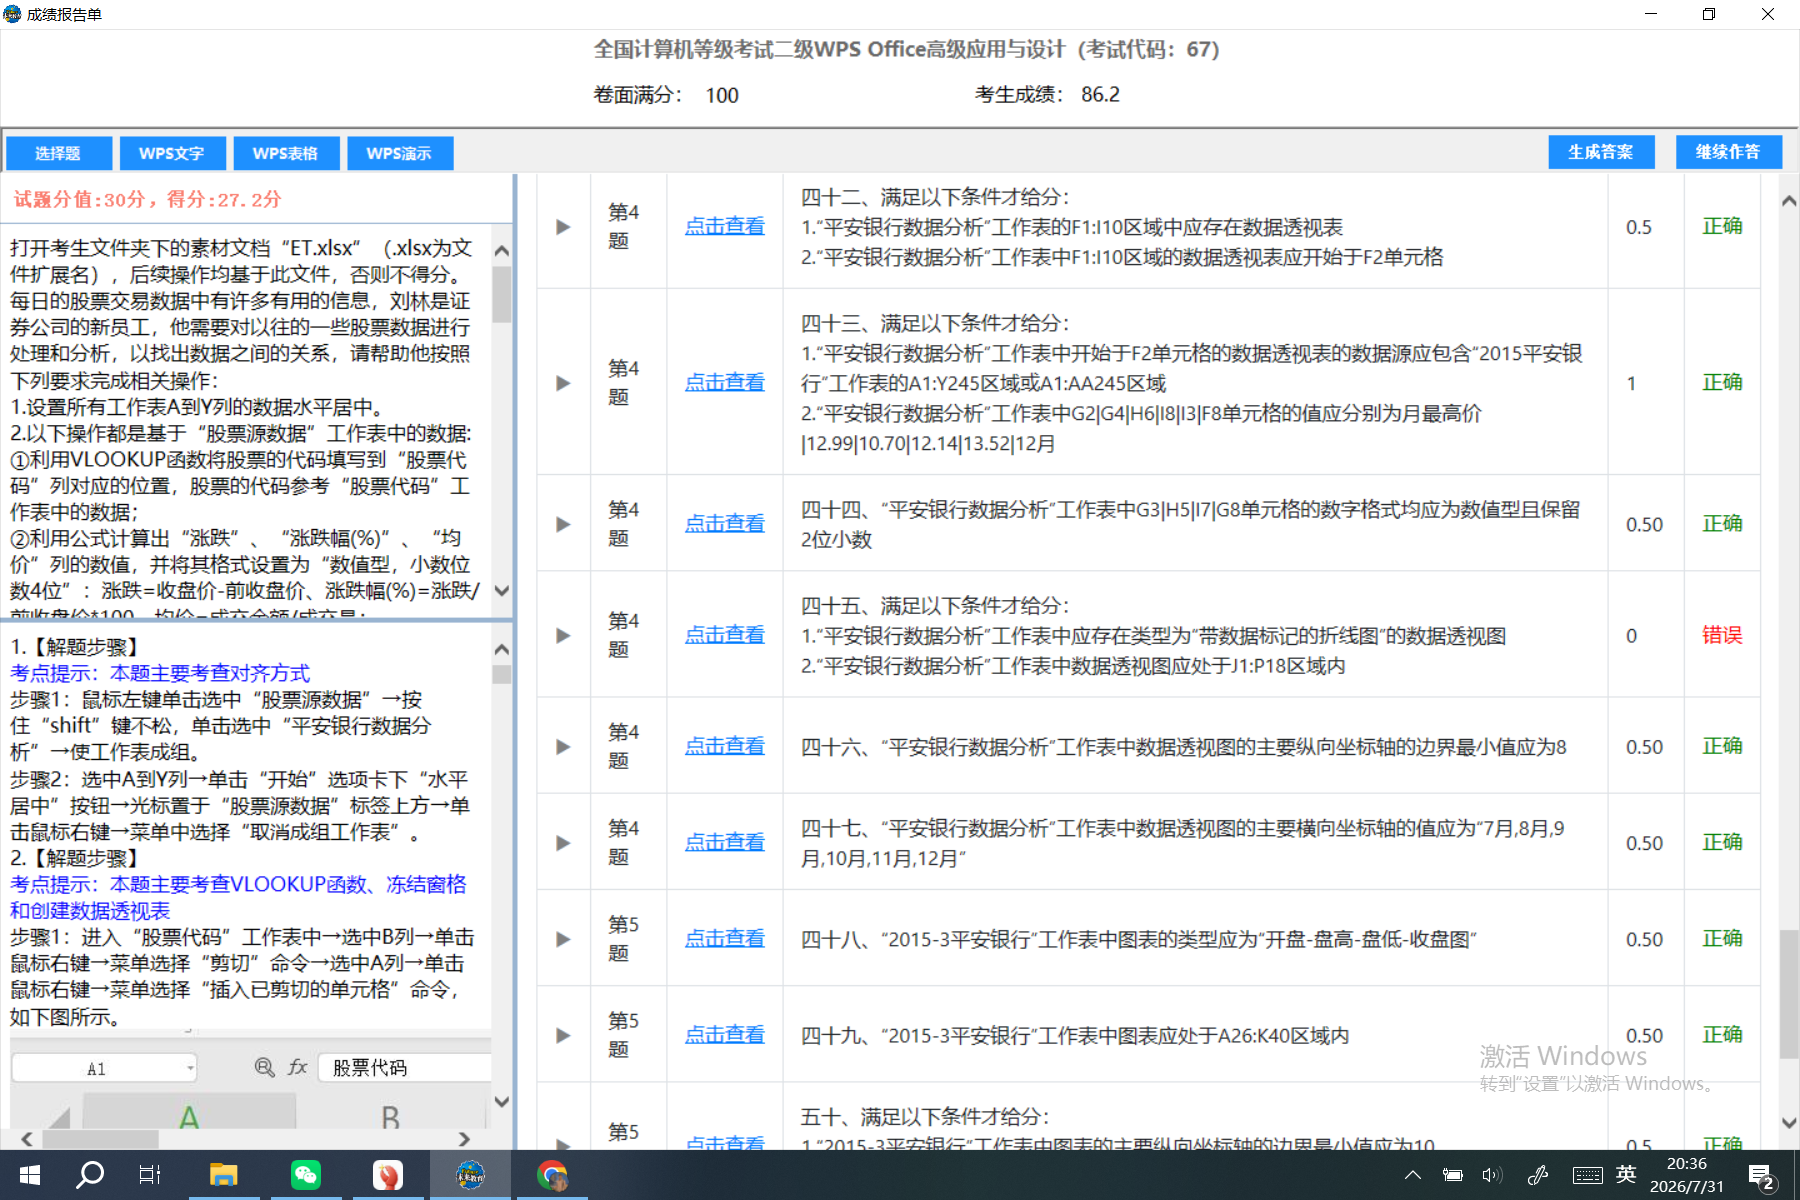Open the 点击查看 link for item 四十六
The width and height of the screenshot is (1800, 1200).
725,747
